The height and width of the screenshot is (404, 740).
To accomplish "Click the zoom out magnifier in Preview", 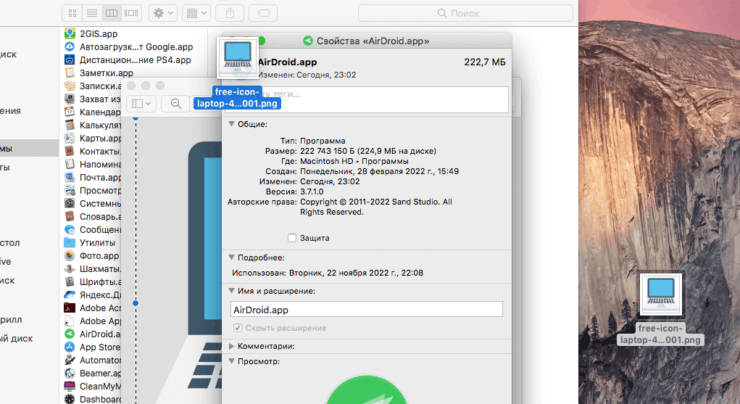I will 176,103.
